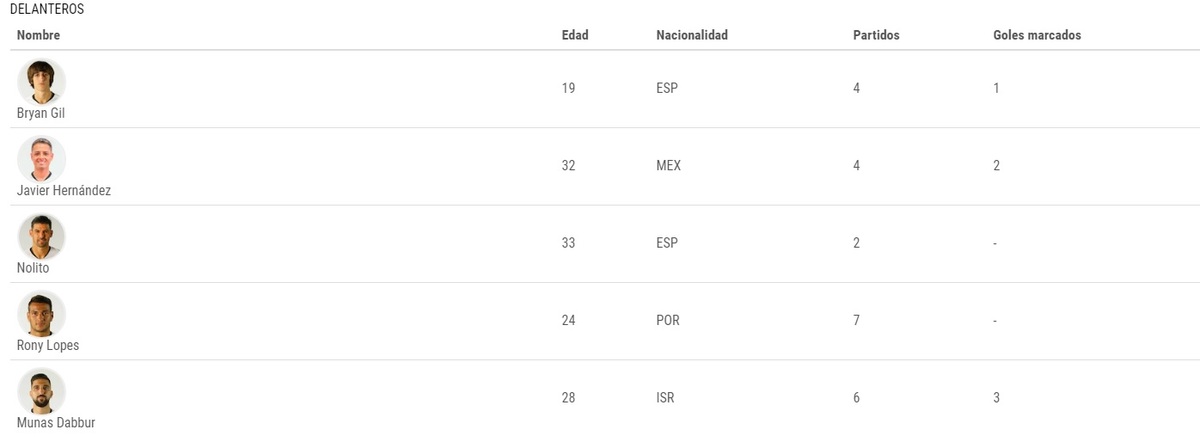The height and width of the screenshot is (442, 1200).
Task: Click Munas Dabbur's ISR nationality cell
Action: pos(666,398)
